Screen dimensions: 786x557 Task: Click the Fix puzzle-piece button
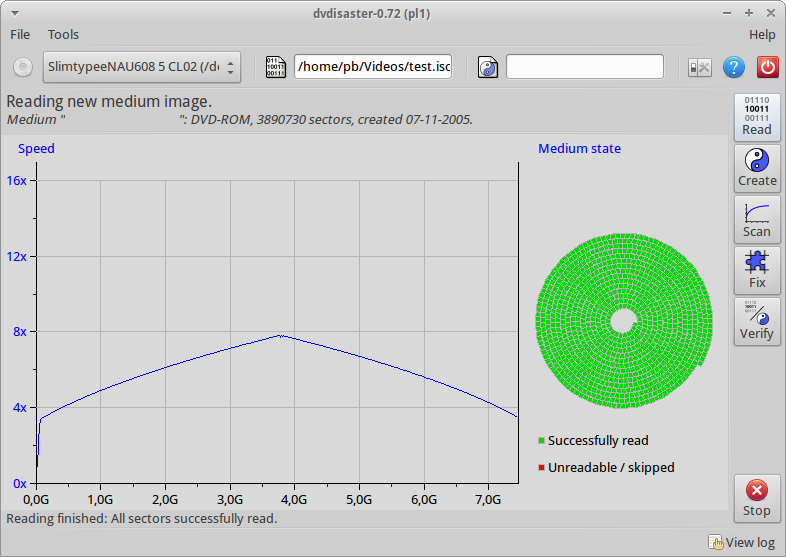pos(756,270)
